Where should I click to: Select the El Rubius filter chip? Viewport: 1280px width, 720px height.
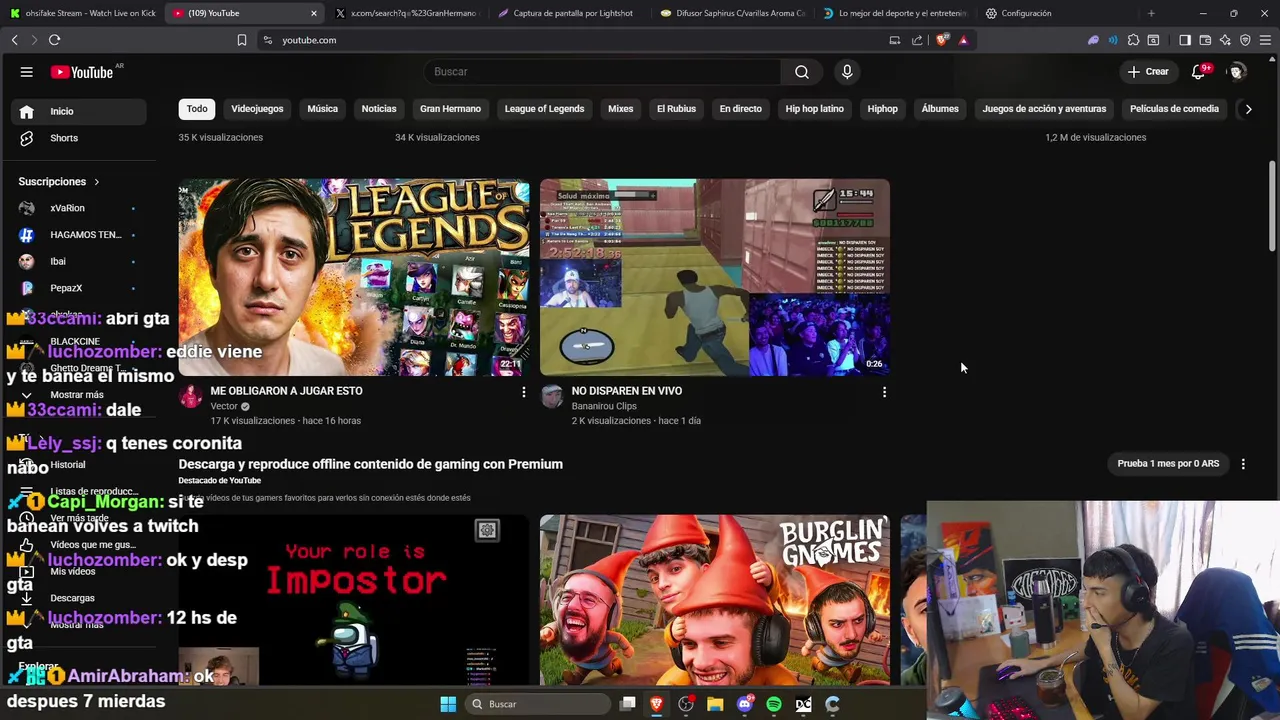pyautogui.click(x=676, y=109)
